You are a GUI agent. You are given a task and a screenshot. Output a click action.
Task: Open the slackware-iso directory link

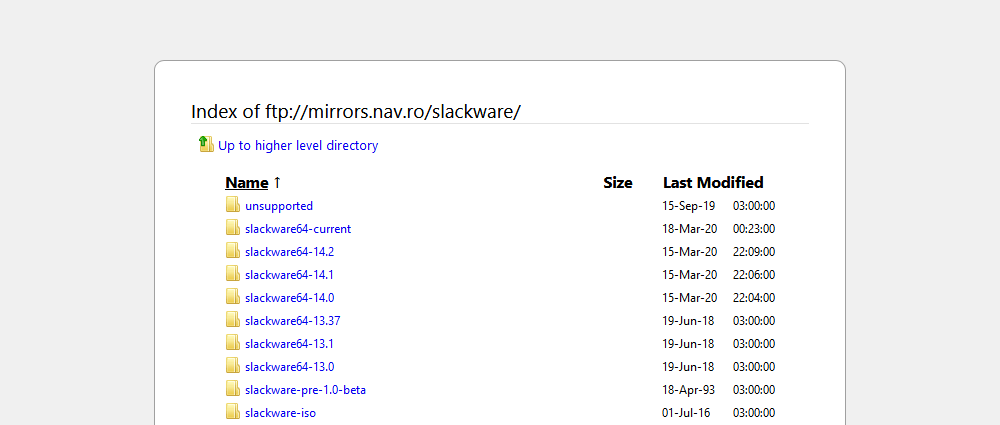point(280,413)
